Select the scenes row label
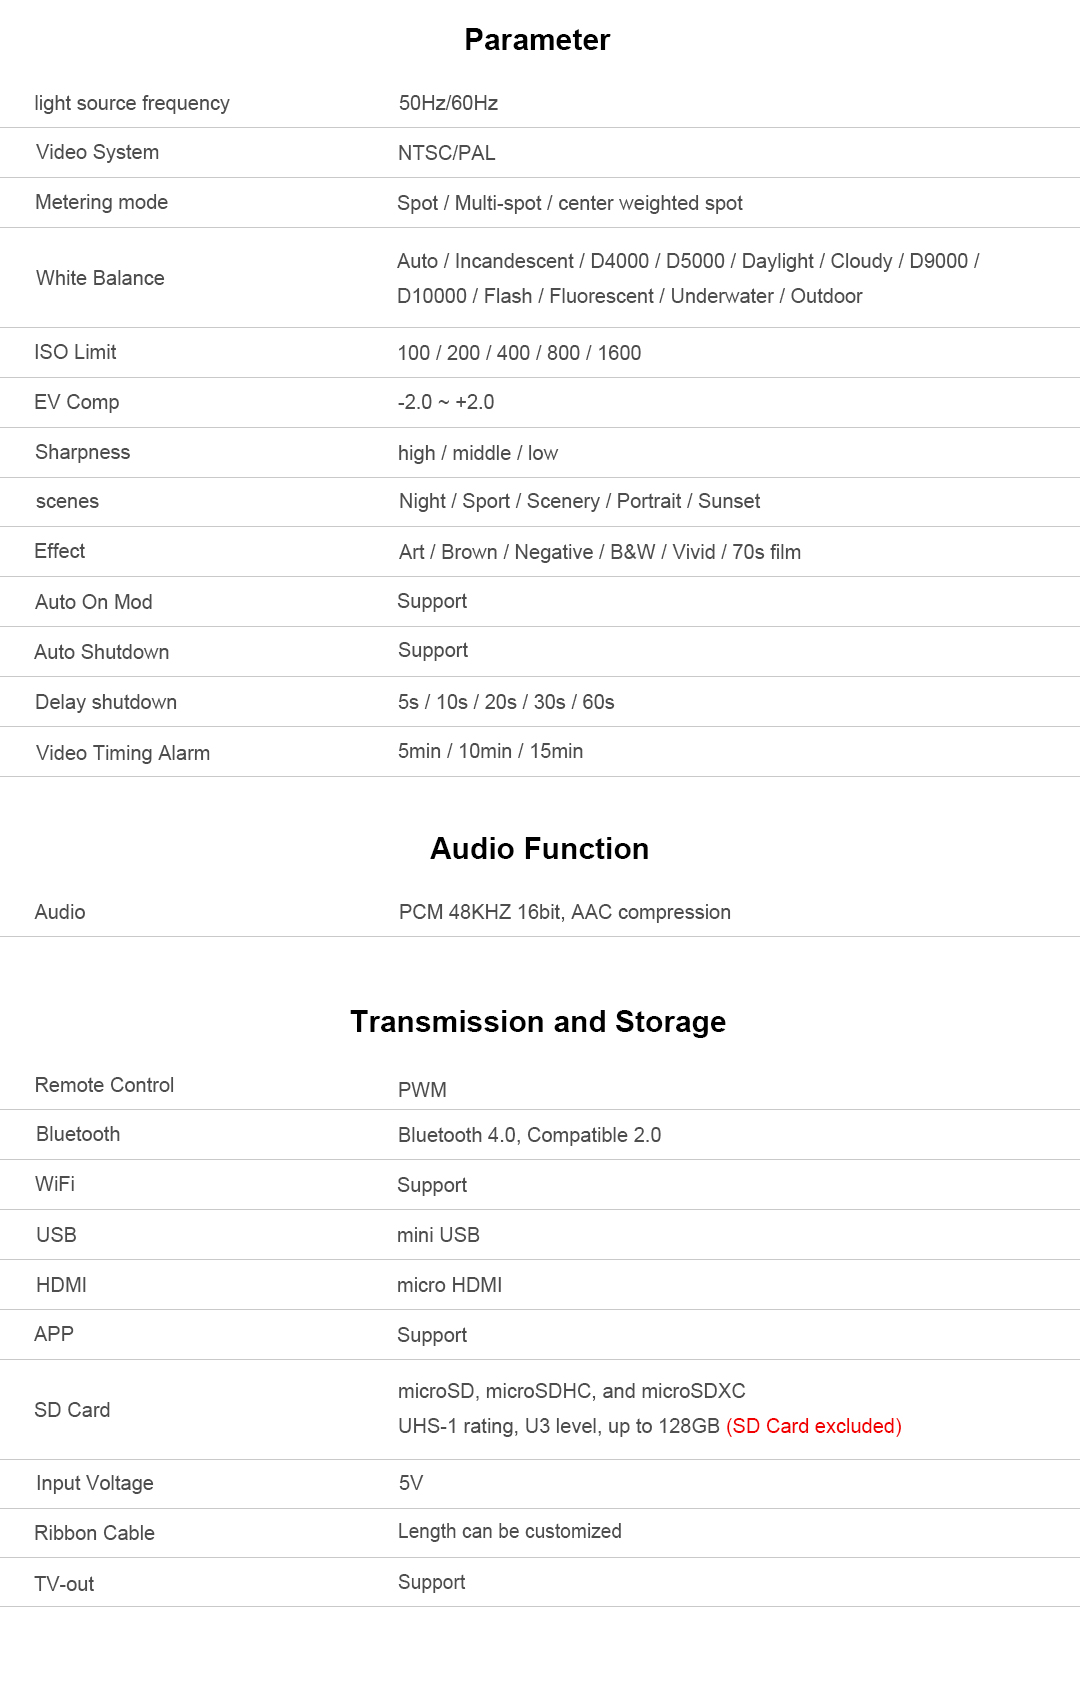Viewport: 1080px width, 1695px height. click(x=67, y=502)
